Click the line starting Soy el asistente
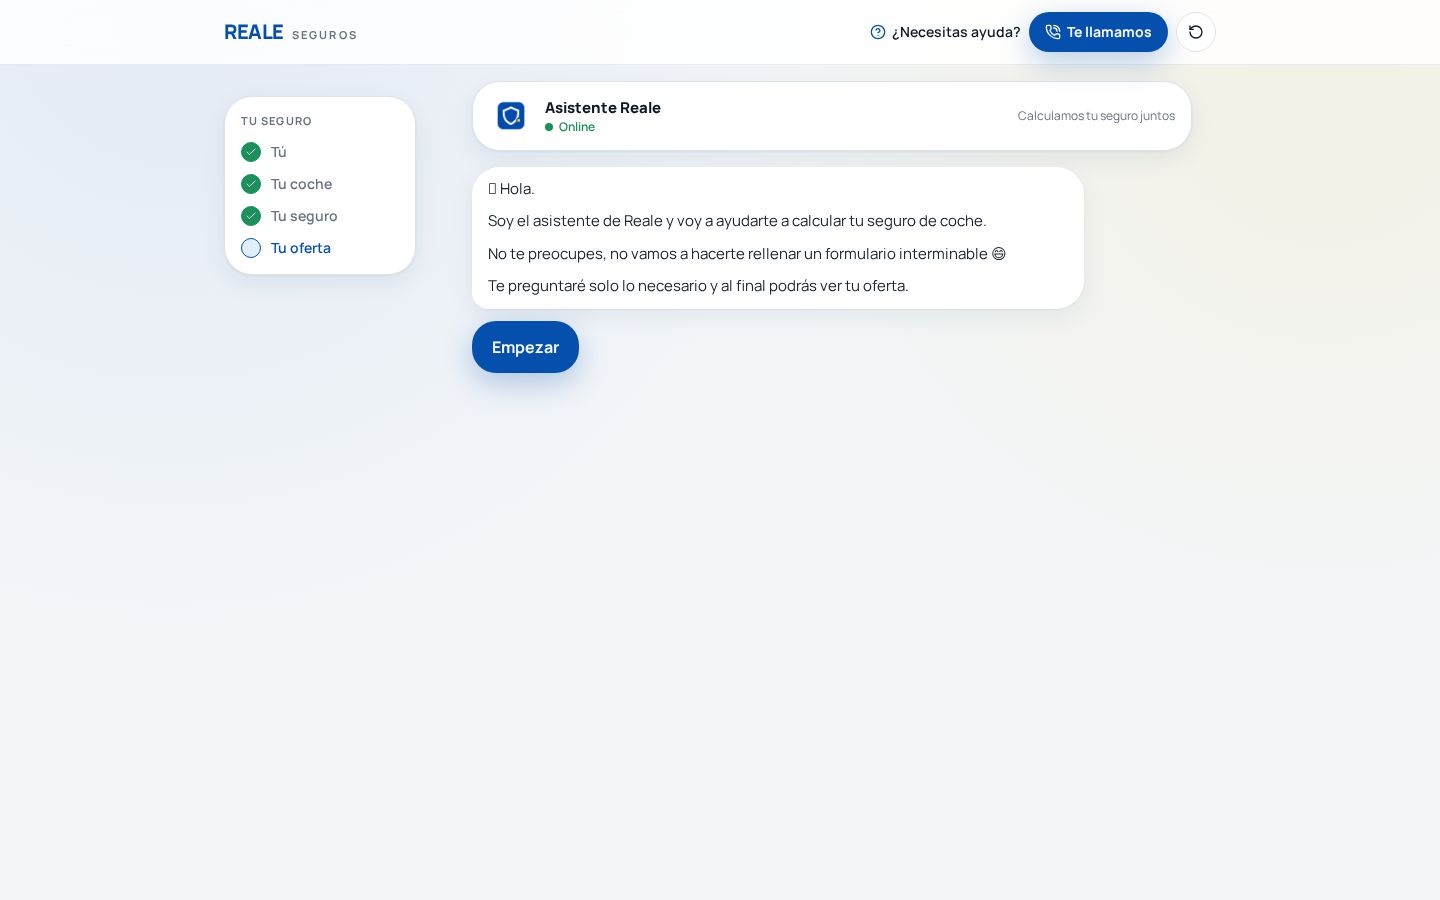This screenshot has height=900, width=1440. point(737,221)
